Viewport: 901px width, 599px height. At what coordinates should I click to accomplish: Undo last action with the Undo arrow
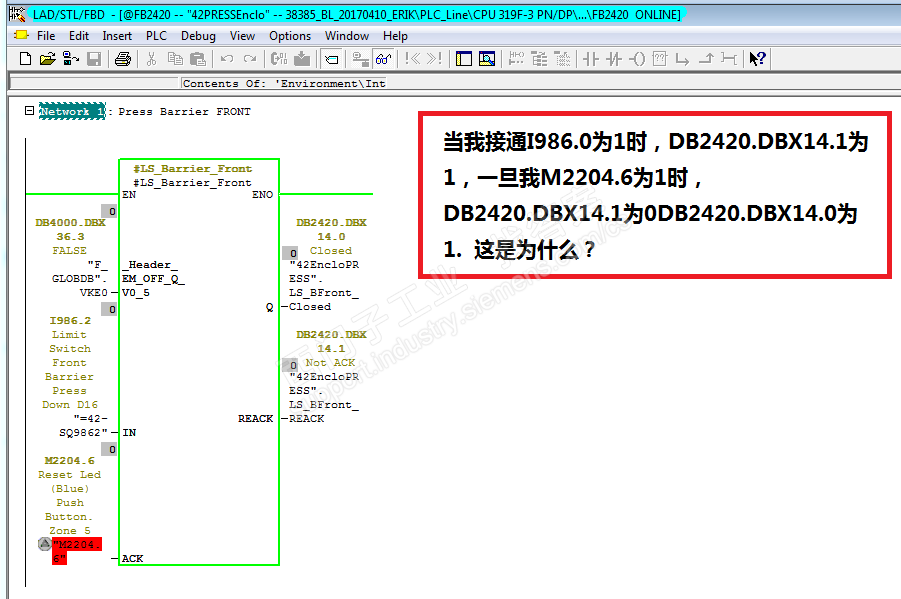[x=227, y=59]
